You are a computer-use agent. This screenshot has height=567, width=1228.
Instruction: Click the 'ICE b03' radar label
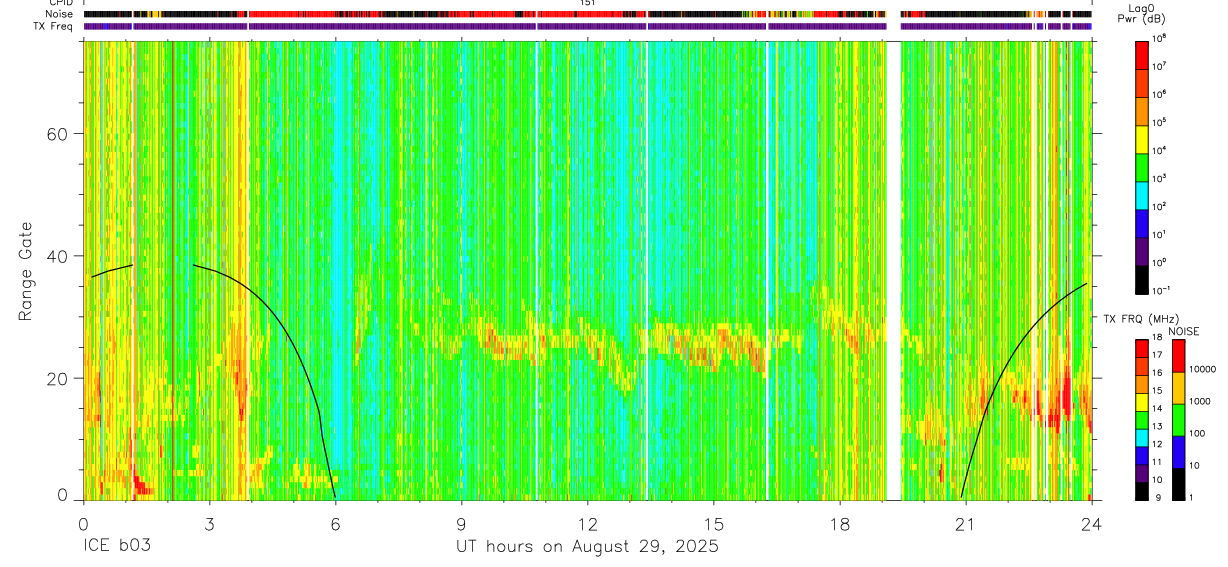(115, 547)
